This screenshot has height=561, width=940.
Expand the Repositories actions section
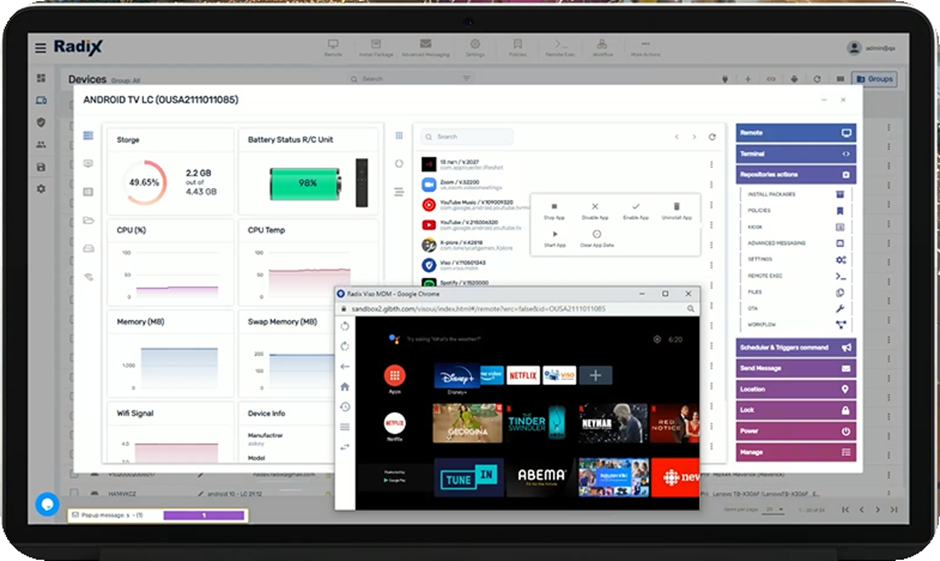[795, 175]
